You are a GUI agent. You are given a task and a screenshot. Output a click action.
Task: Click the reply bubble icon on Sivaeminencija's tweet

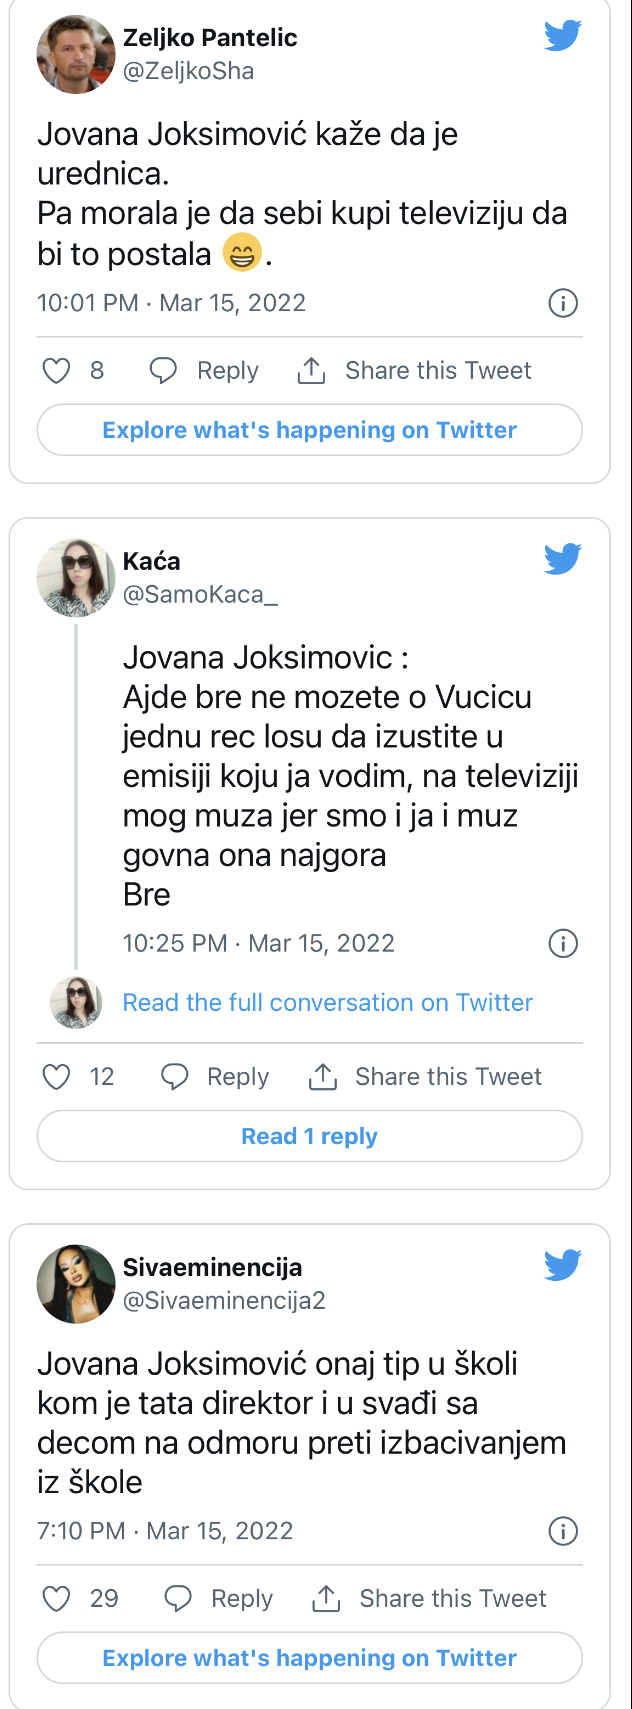coord(177,1599)
